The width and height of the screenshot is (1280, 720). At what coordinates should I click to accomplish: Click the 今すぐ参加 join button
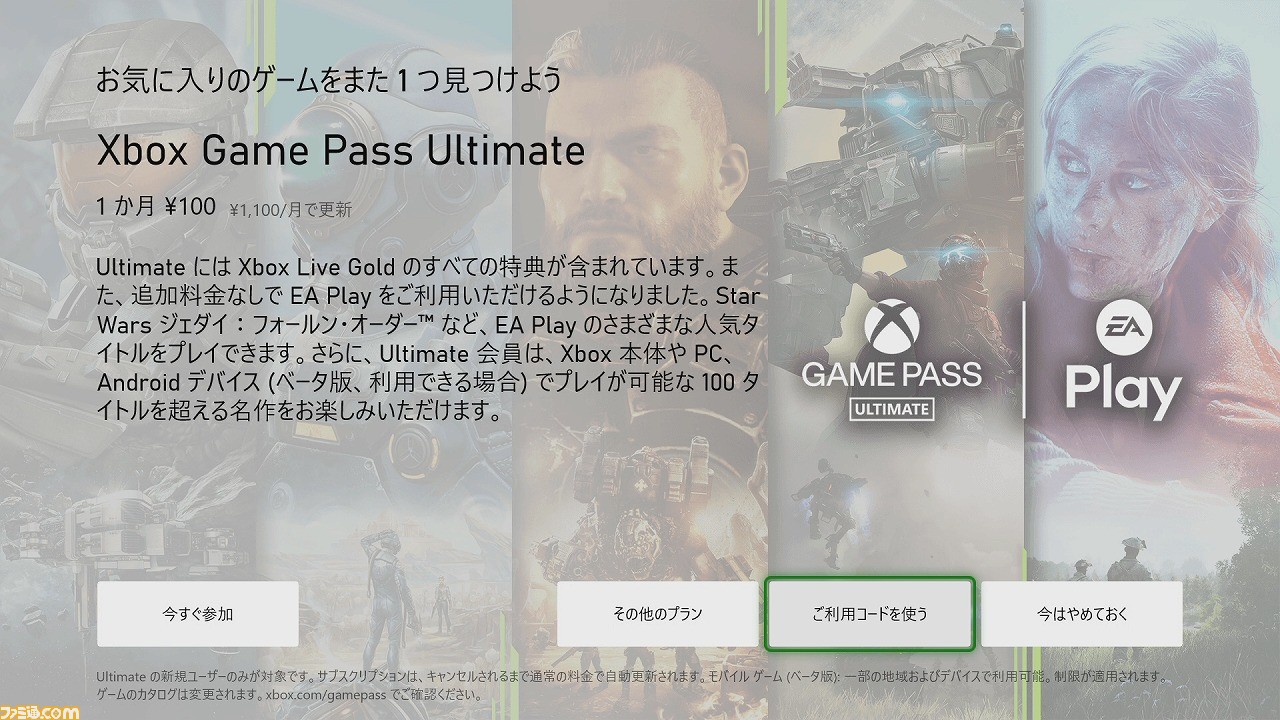(198, 614)
